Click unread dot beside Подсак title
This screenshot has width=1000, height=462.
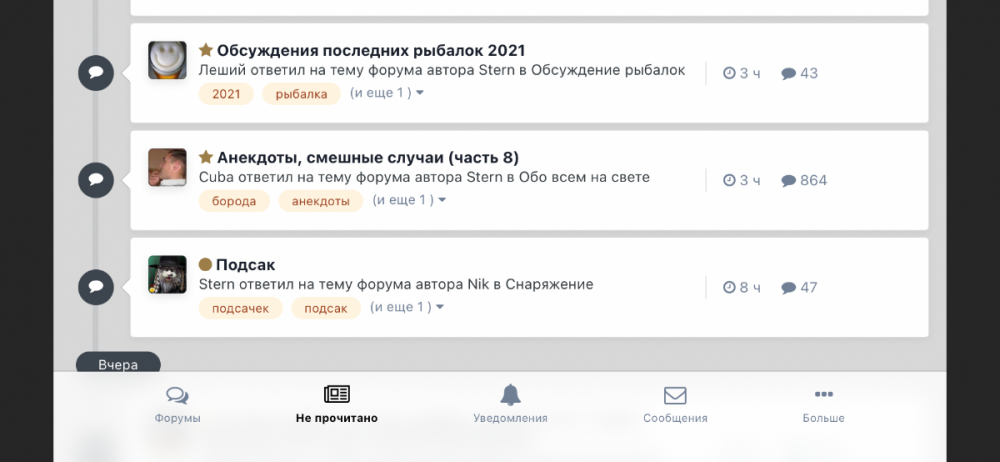(x=205, y=264)
